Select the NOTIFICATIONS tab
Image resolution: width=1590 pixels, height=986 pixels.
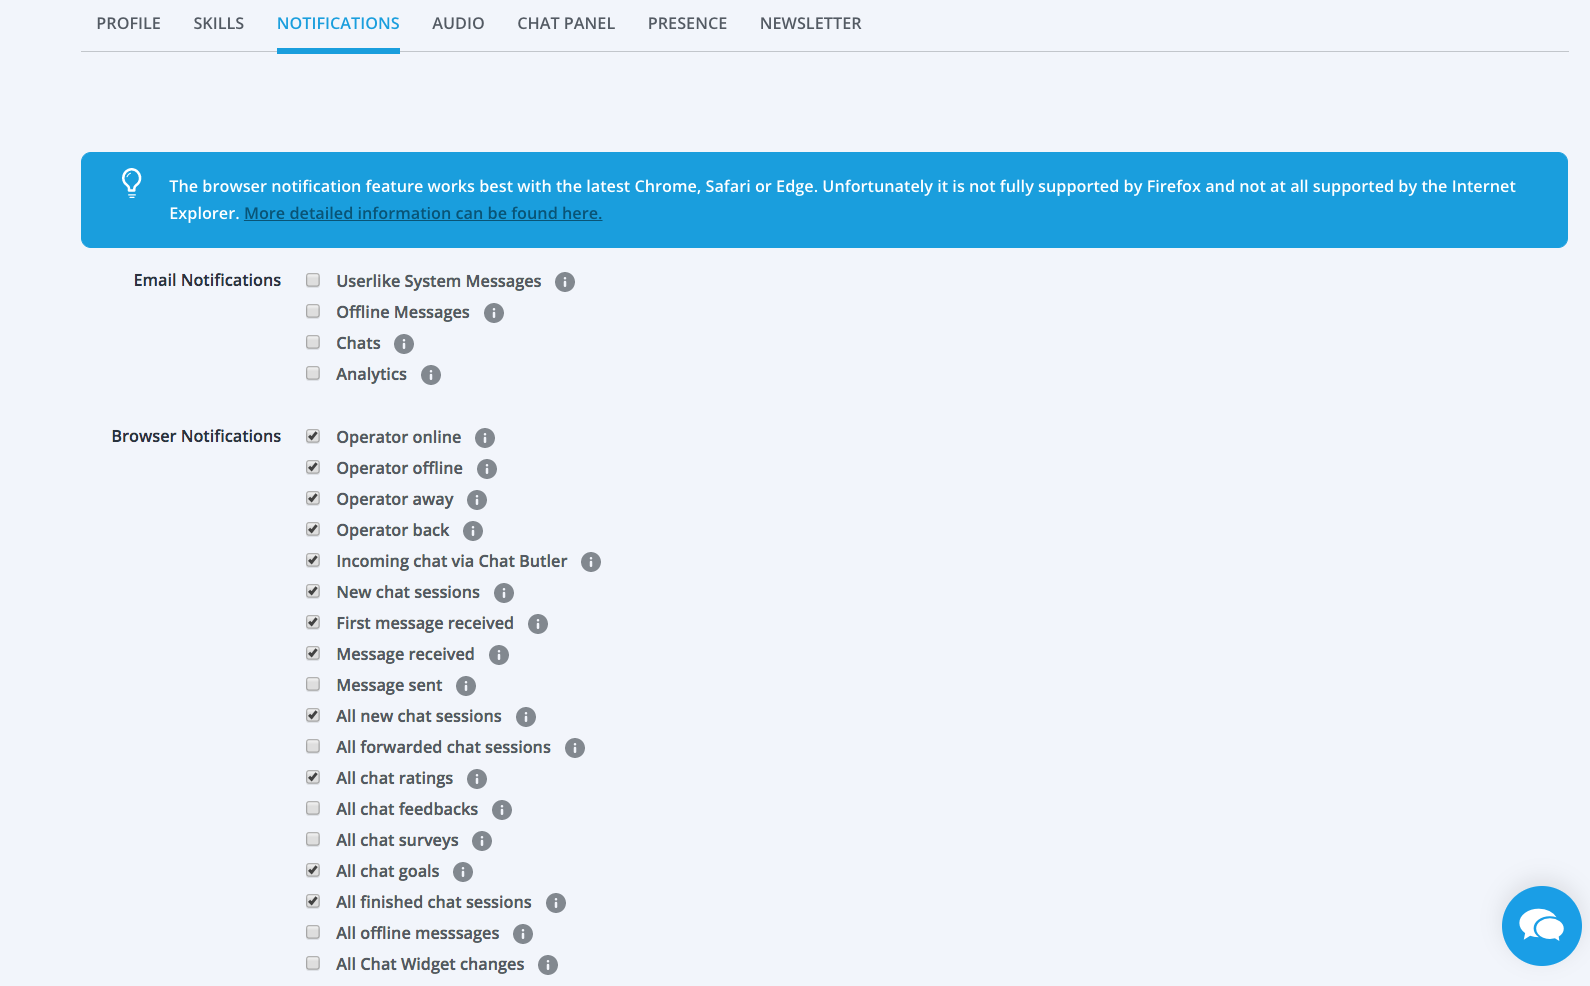click(x=338, y=23)
